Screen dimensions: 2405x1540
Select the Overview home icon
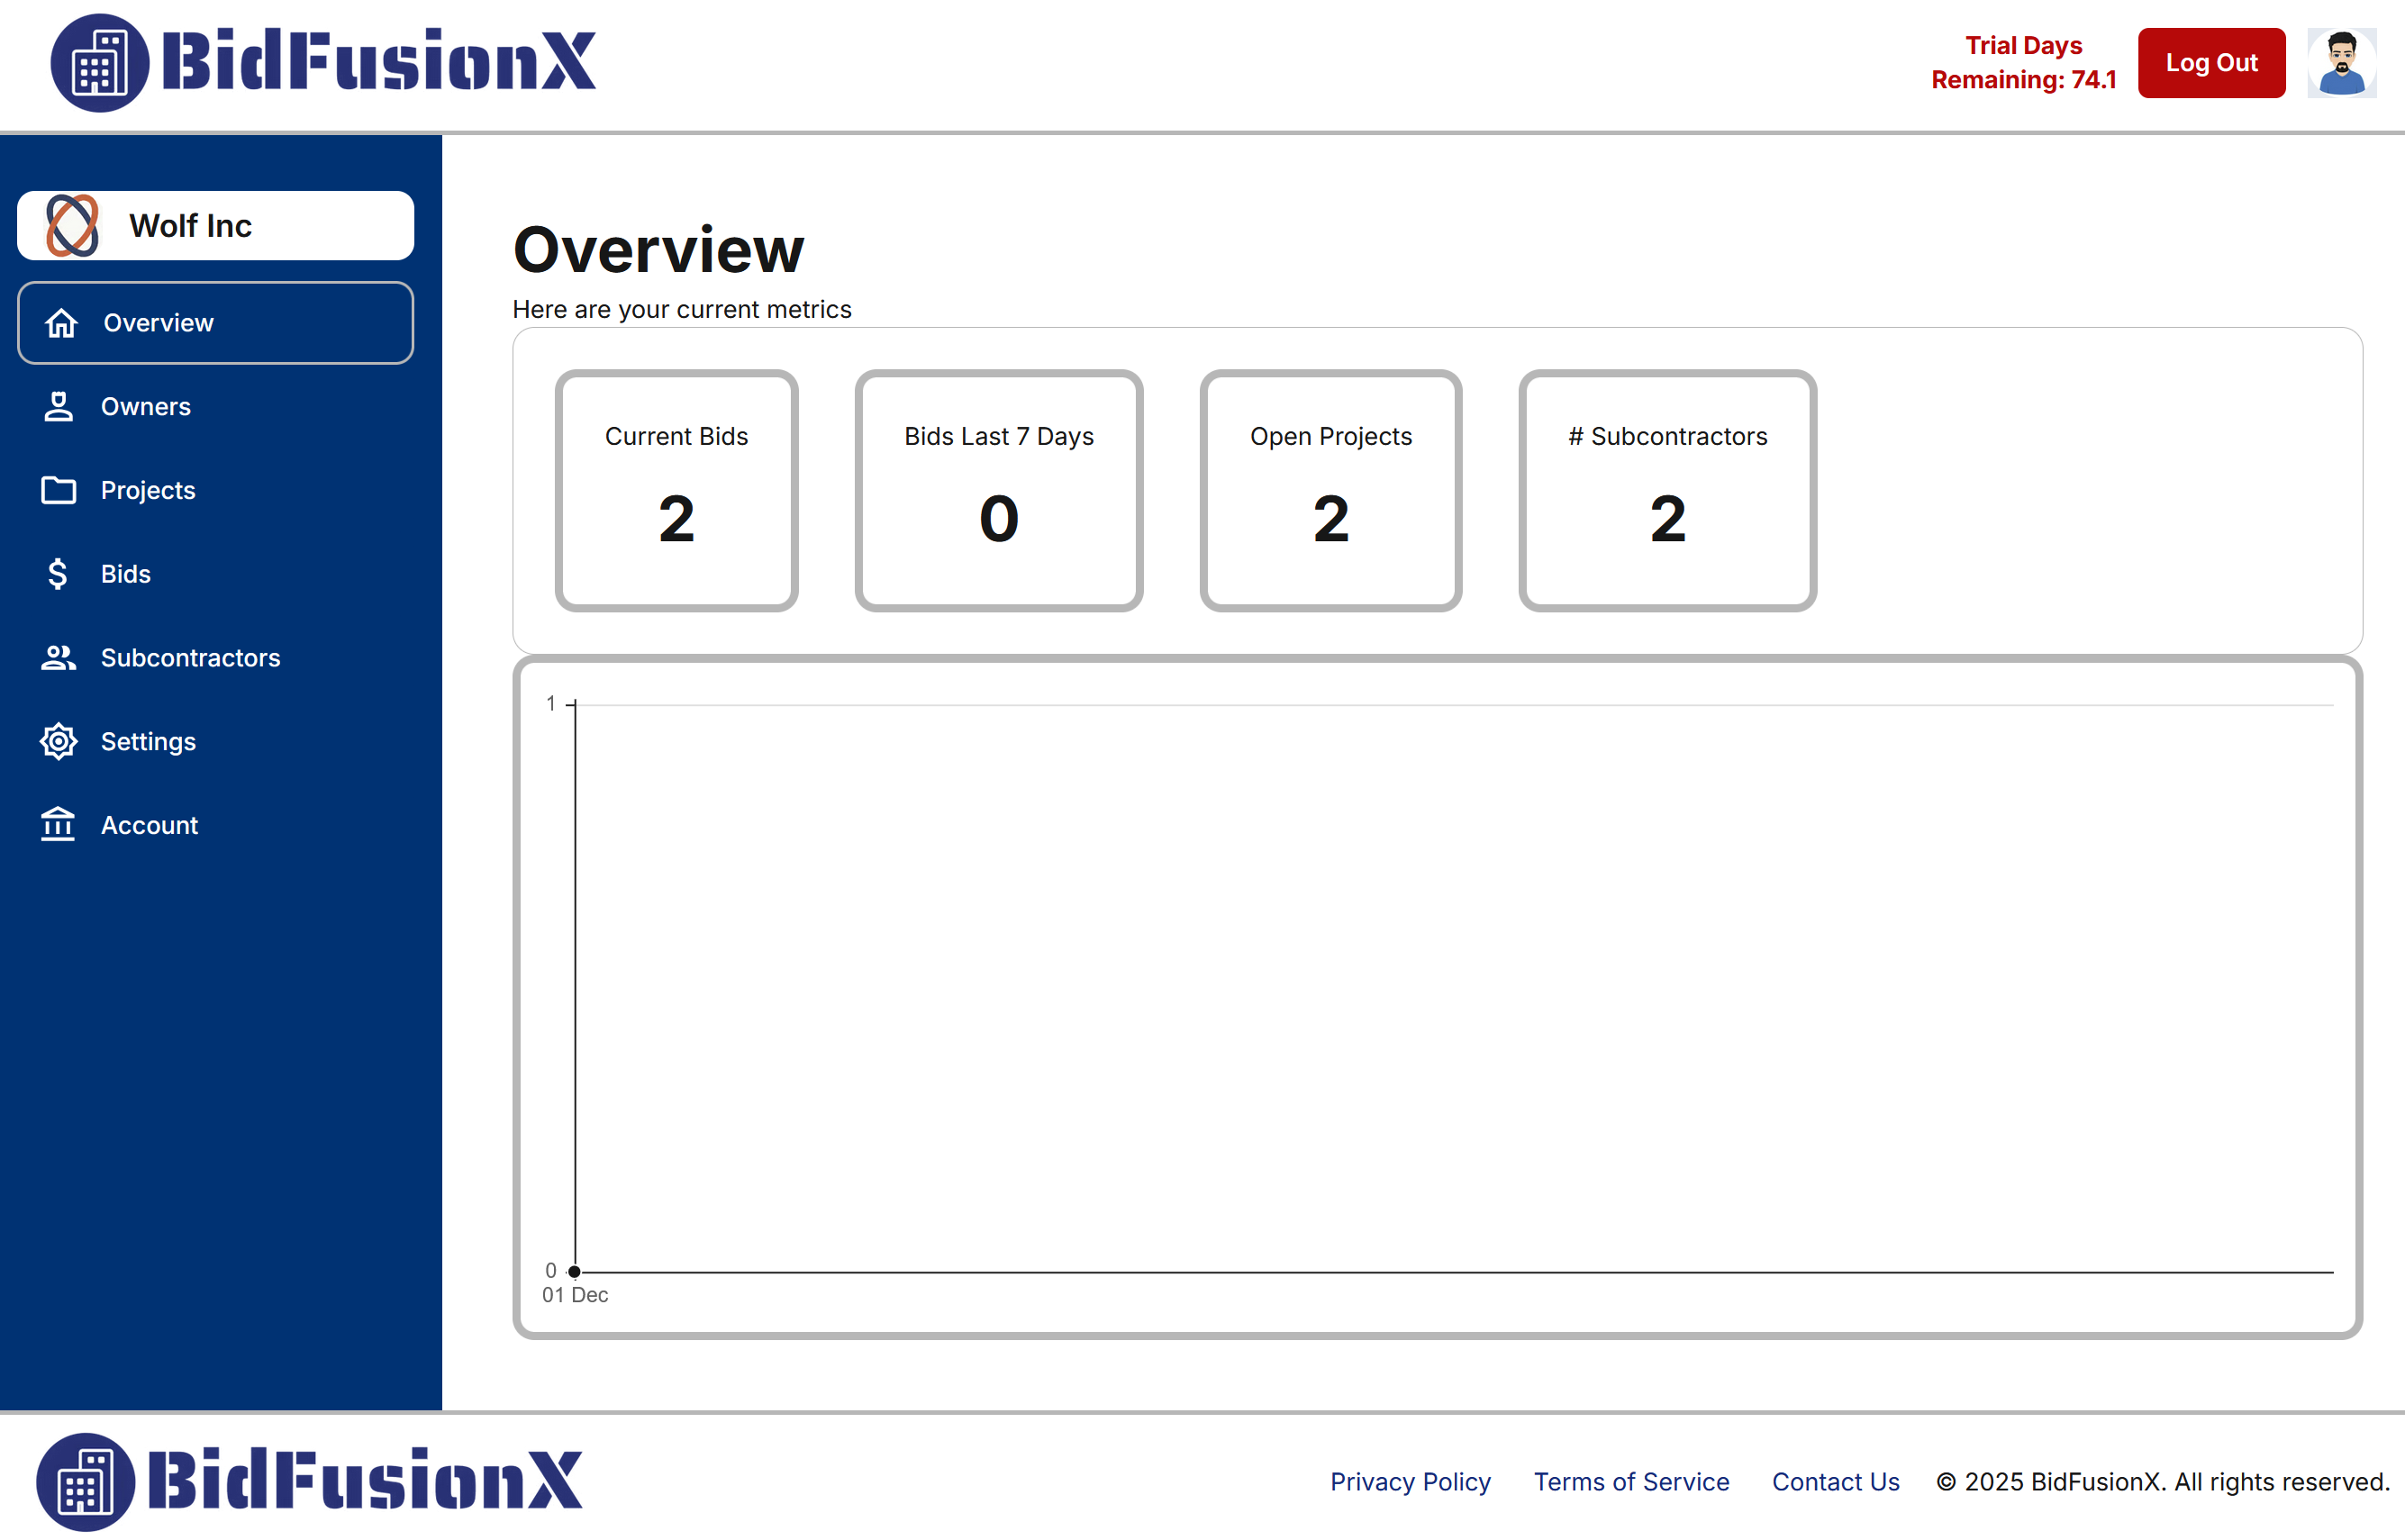(x=60, y=323)
